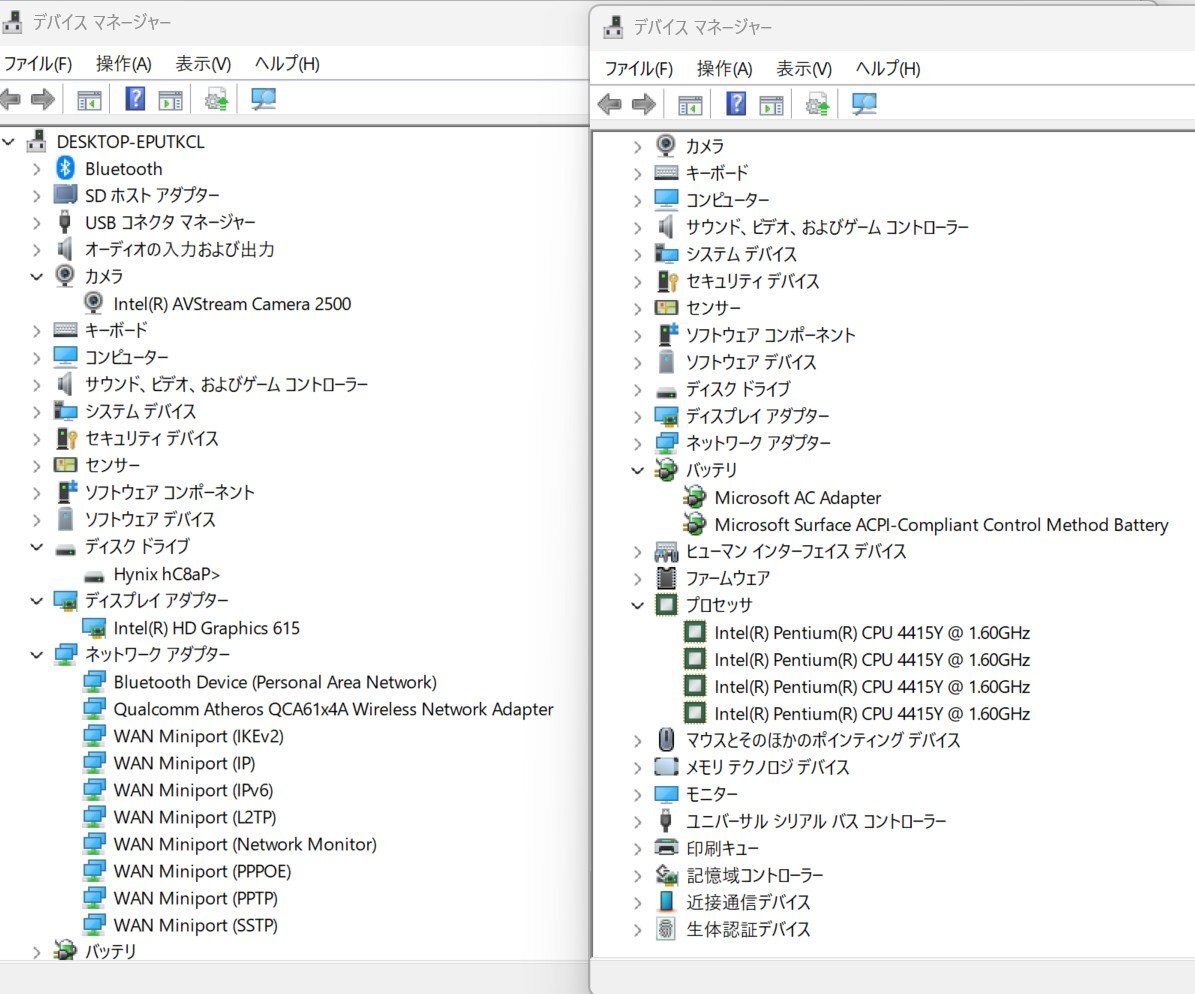Click the 印刷キュー printer icon
1195x994 pixels.
coord(666,848)
